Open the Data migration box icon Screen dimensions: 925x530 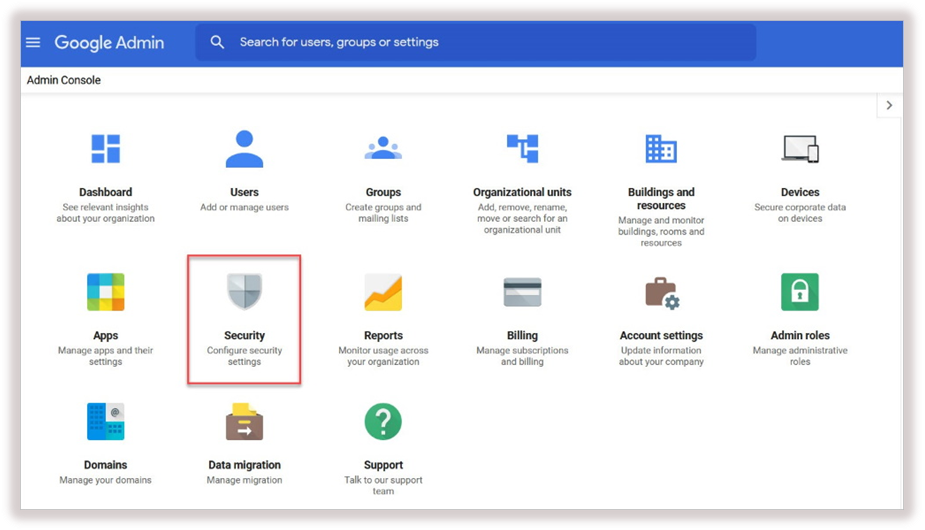tap(244, 421)
